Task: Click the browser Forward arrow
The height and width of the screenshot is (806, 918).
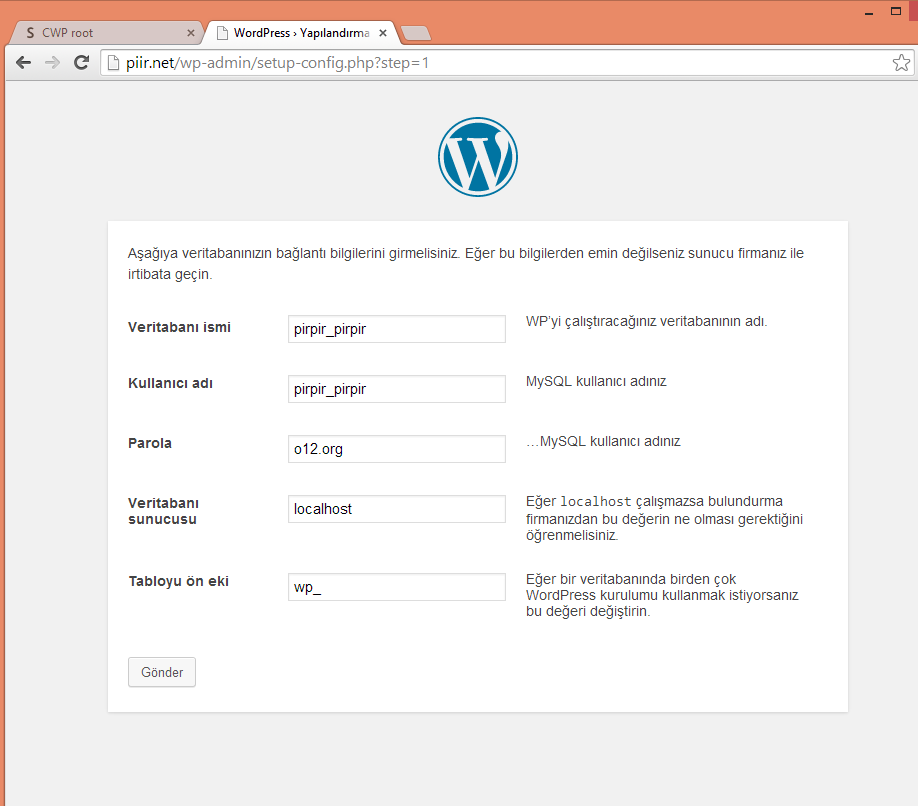Action: [53, 63]
